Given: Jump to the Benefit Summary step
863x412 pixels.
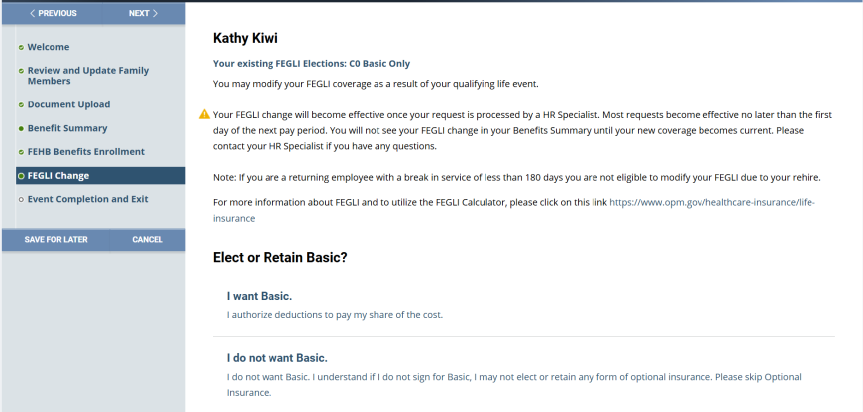Looking at the screenshot, I should (x=67, y=128).
